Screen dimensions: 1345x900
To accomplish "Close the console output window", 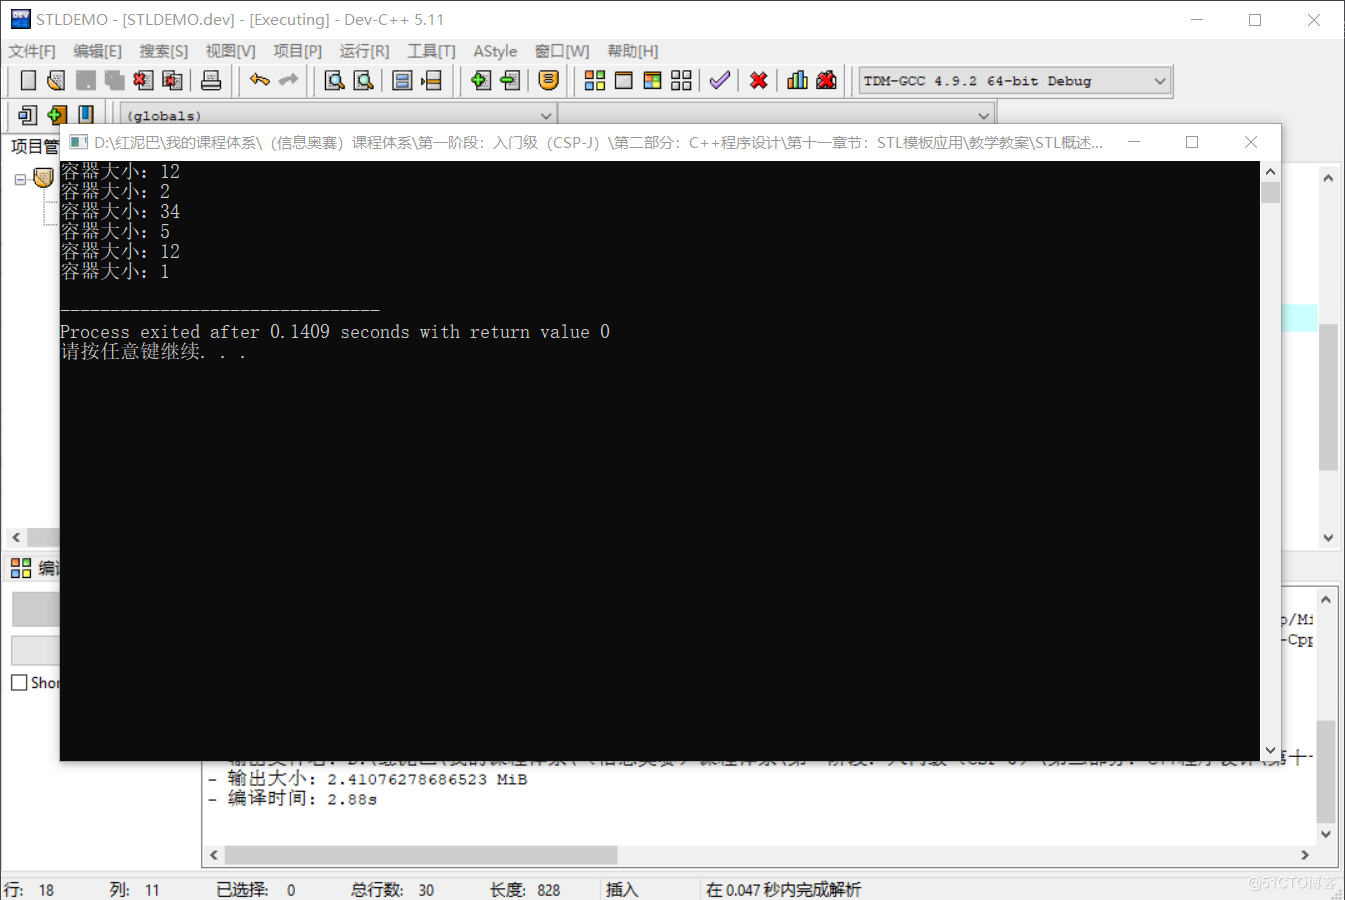I will click(1251, 142).
